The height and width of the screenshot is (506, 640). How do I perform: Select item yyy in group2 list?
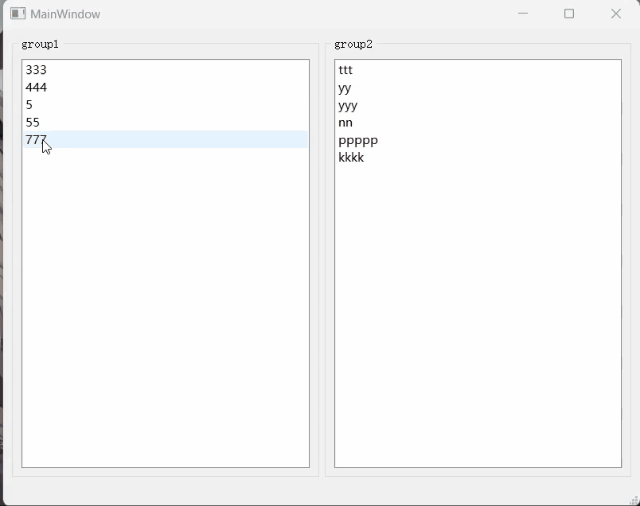point(478,105)
